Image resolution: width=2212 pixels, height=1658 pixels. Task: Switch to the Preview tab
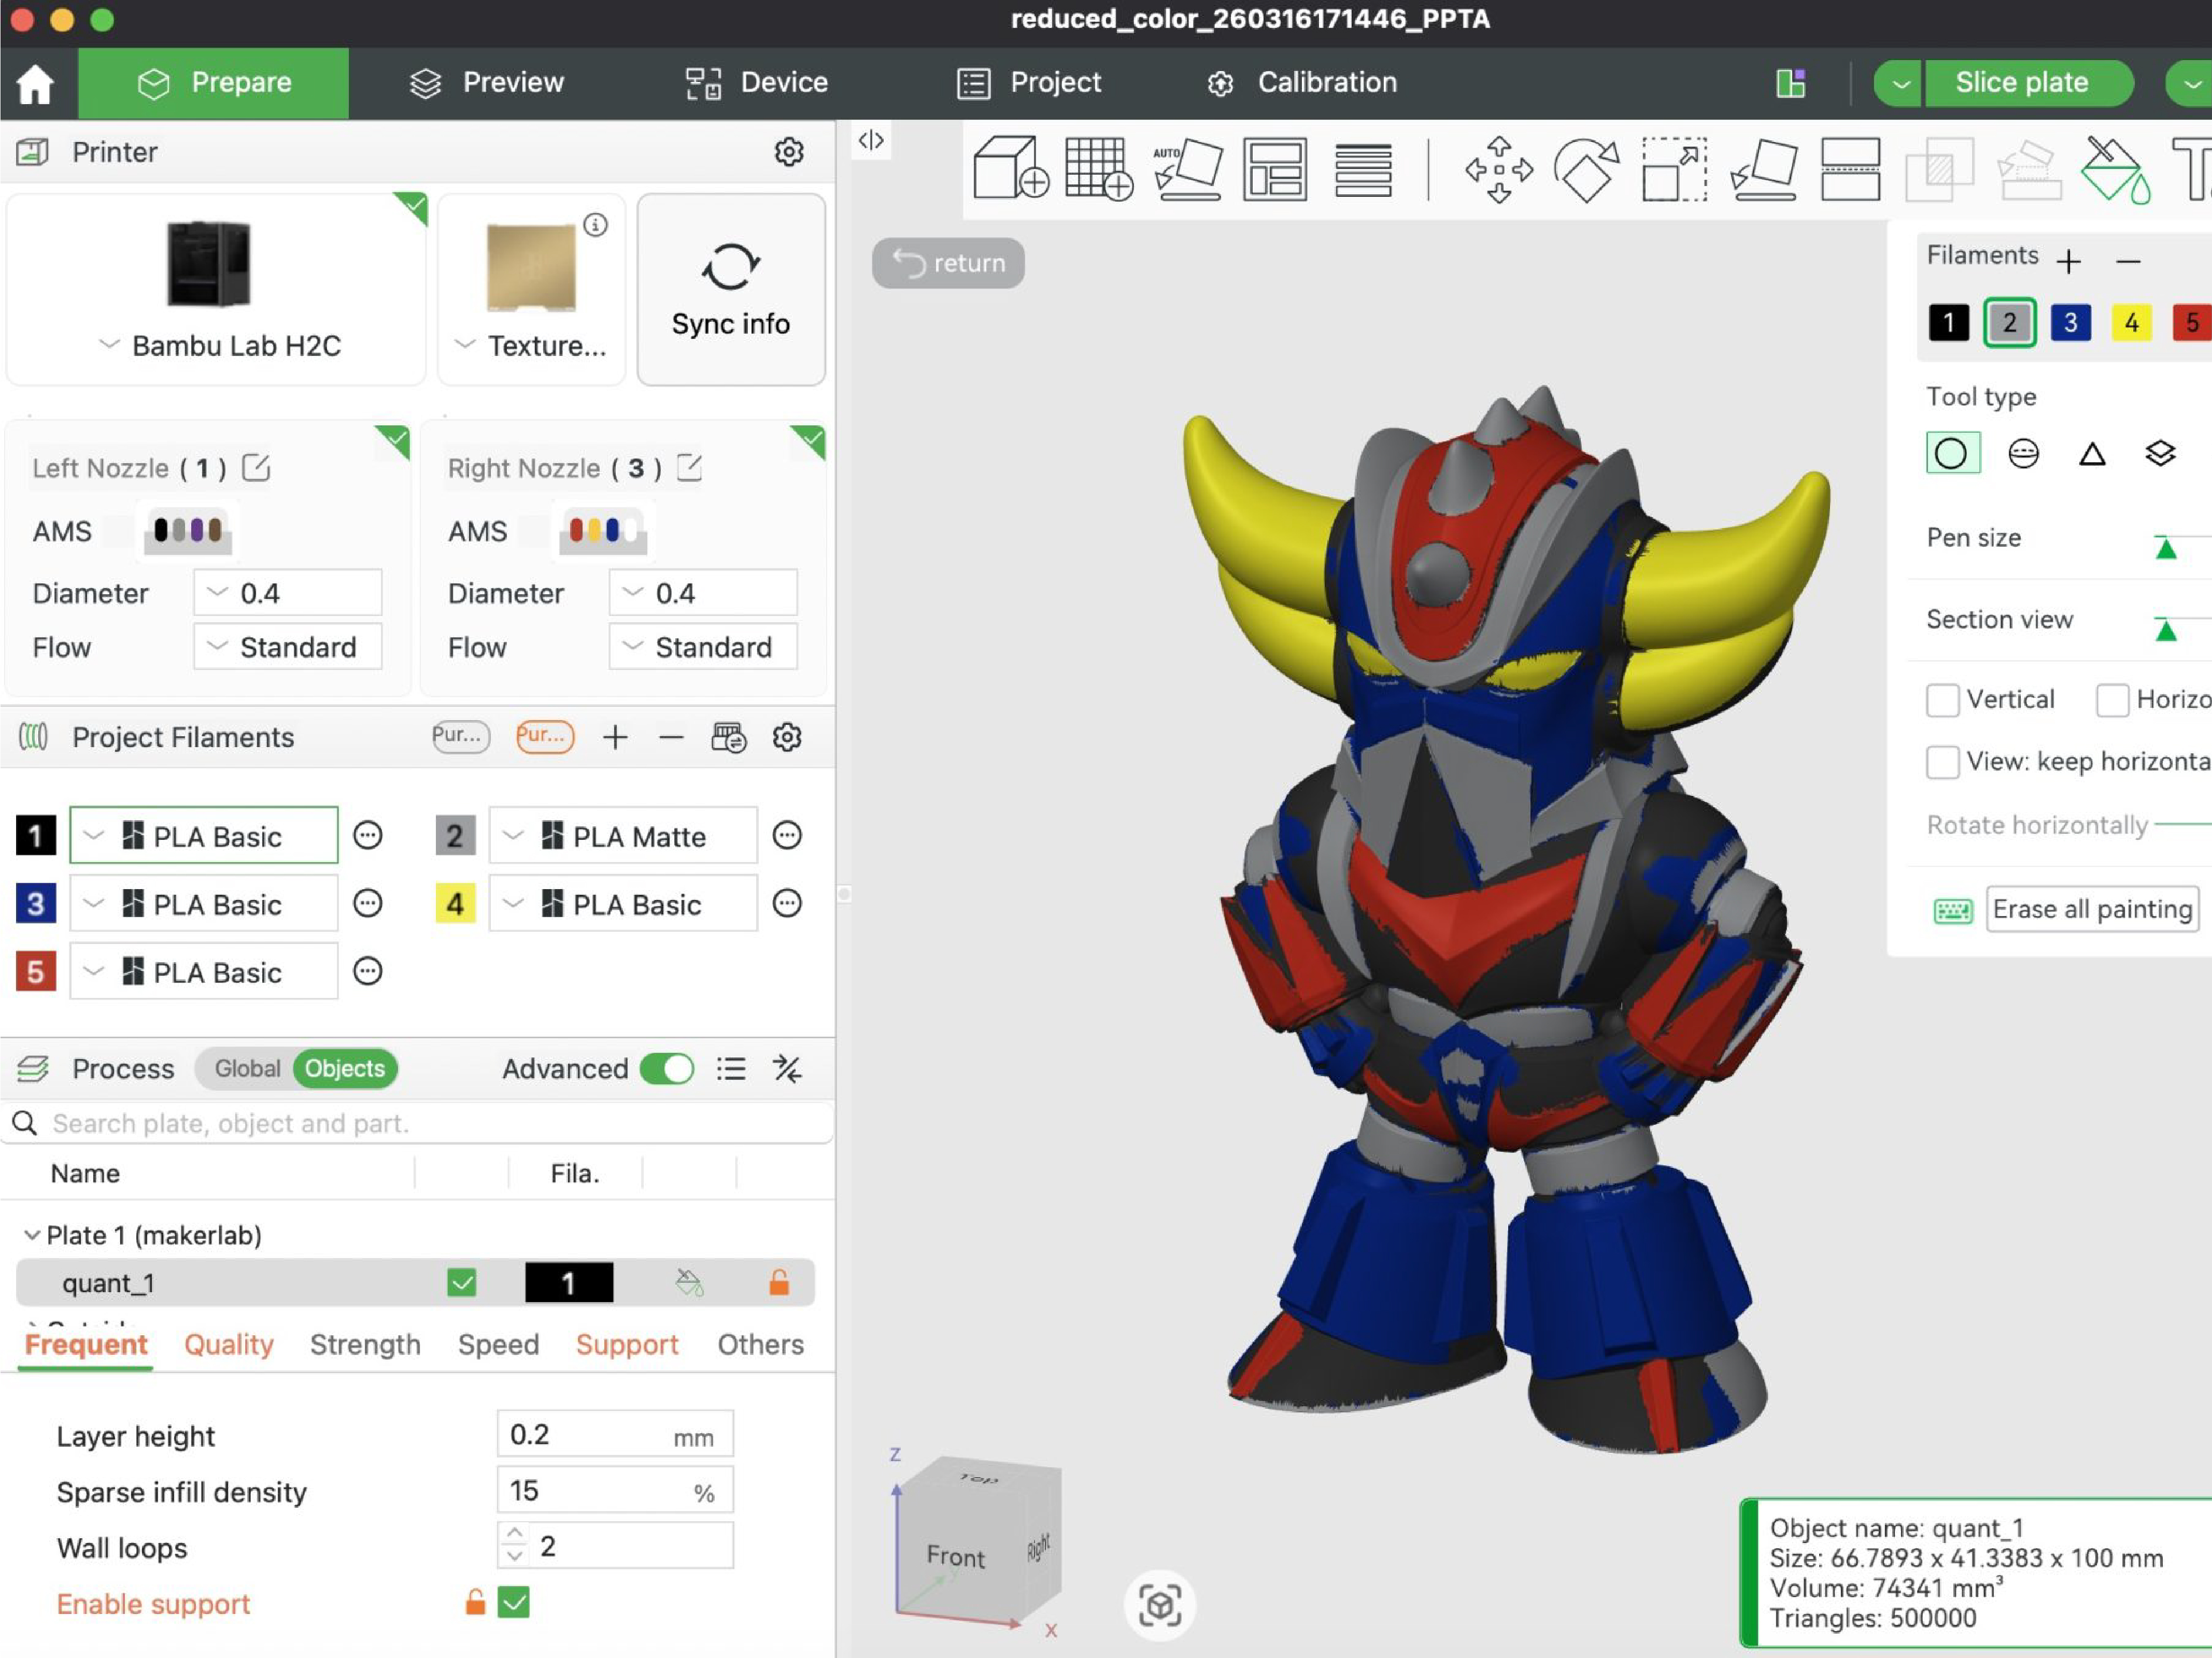coord(487,83)
